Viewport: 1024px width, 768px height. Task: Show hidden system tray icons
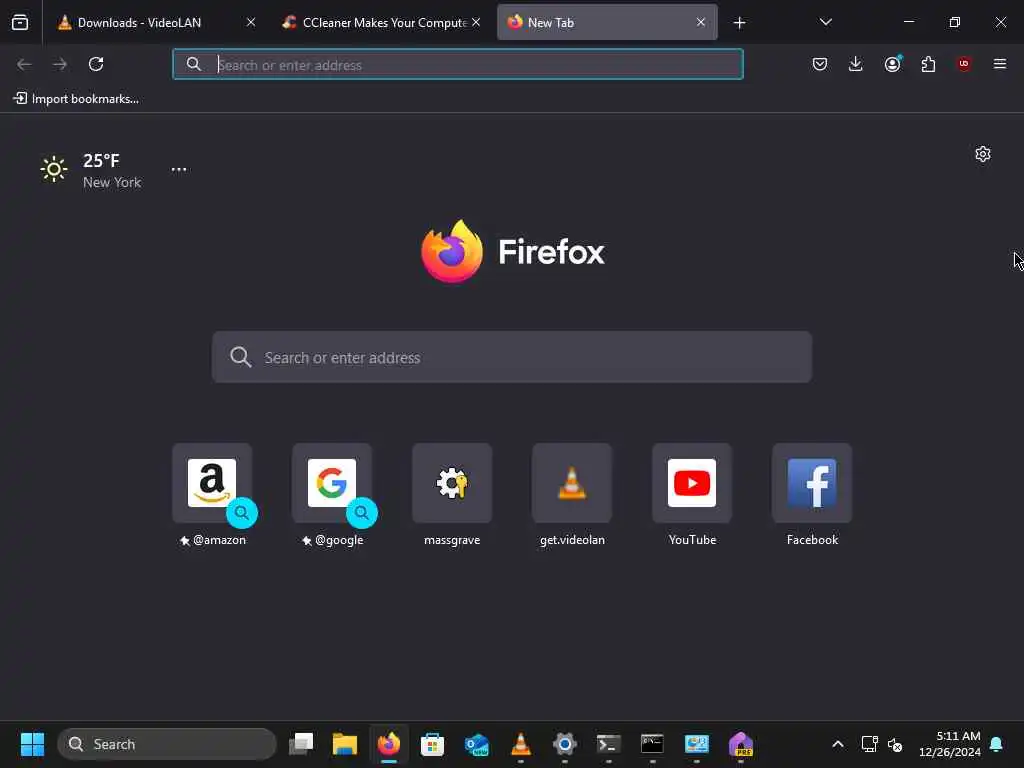[838, 744]
